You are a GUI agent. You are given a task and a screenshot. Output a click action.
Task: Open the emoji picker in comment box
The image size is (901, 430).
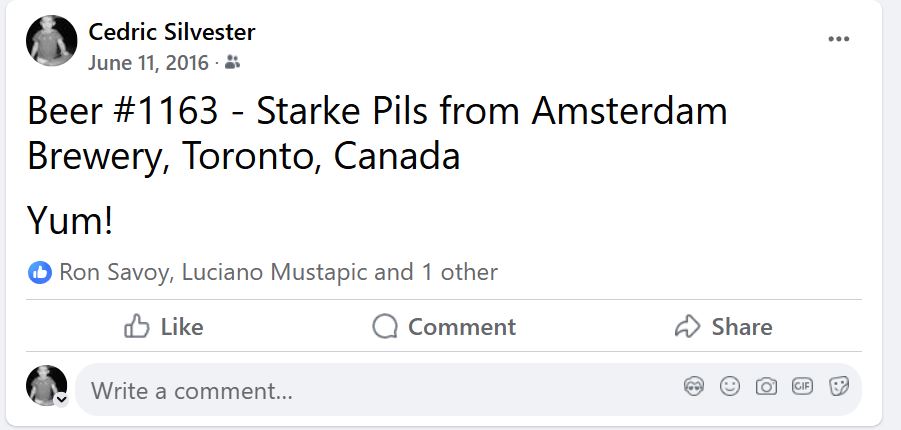(x=730, y=387)
